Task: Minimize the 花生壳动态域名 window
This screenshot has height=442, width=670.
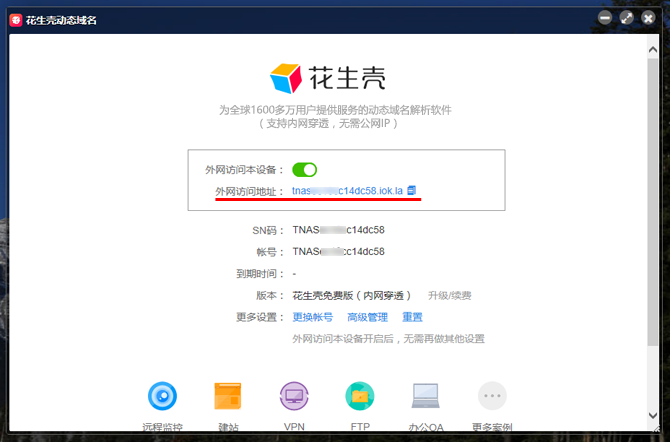Action: coord(606,17)
